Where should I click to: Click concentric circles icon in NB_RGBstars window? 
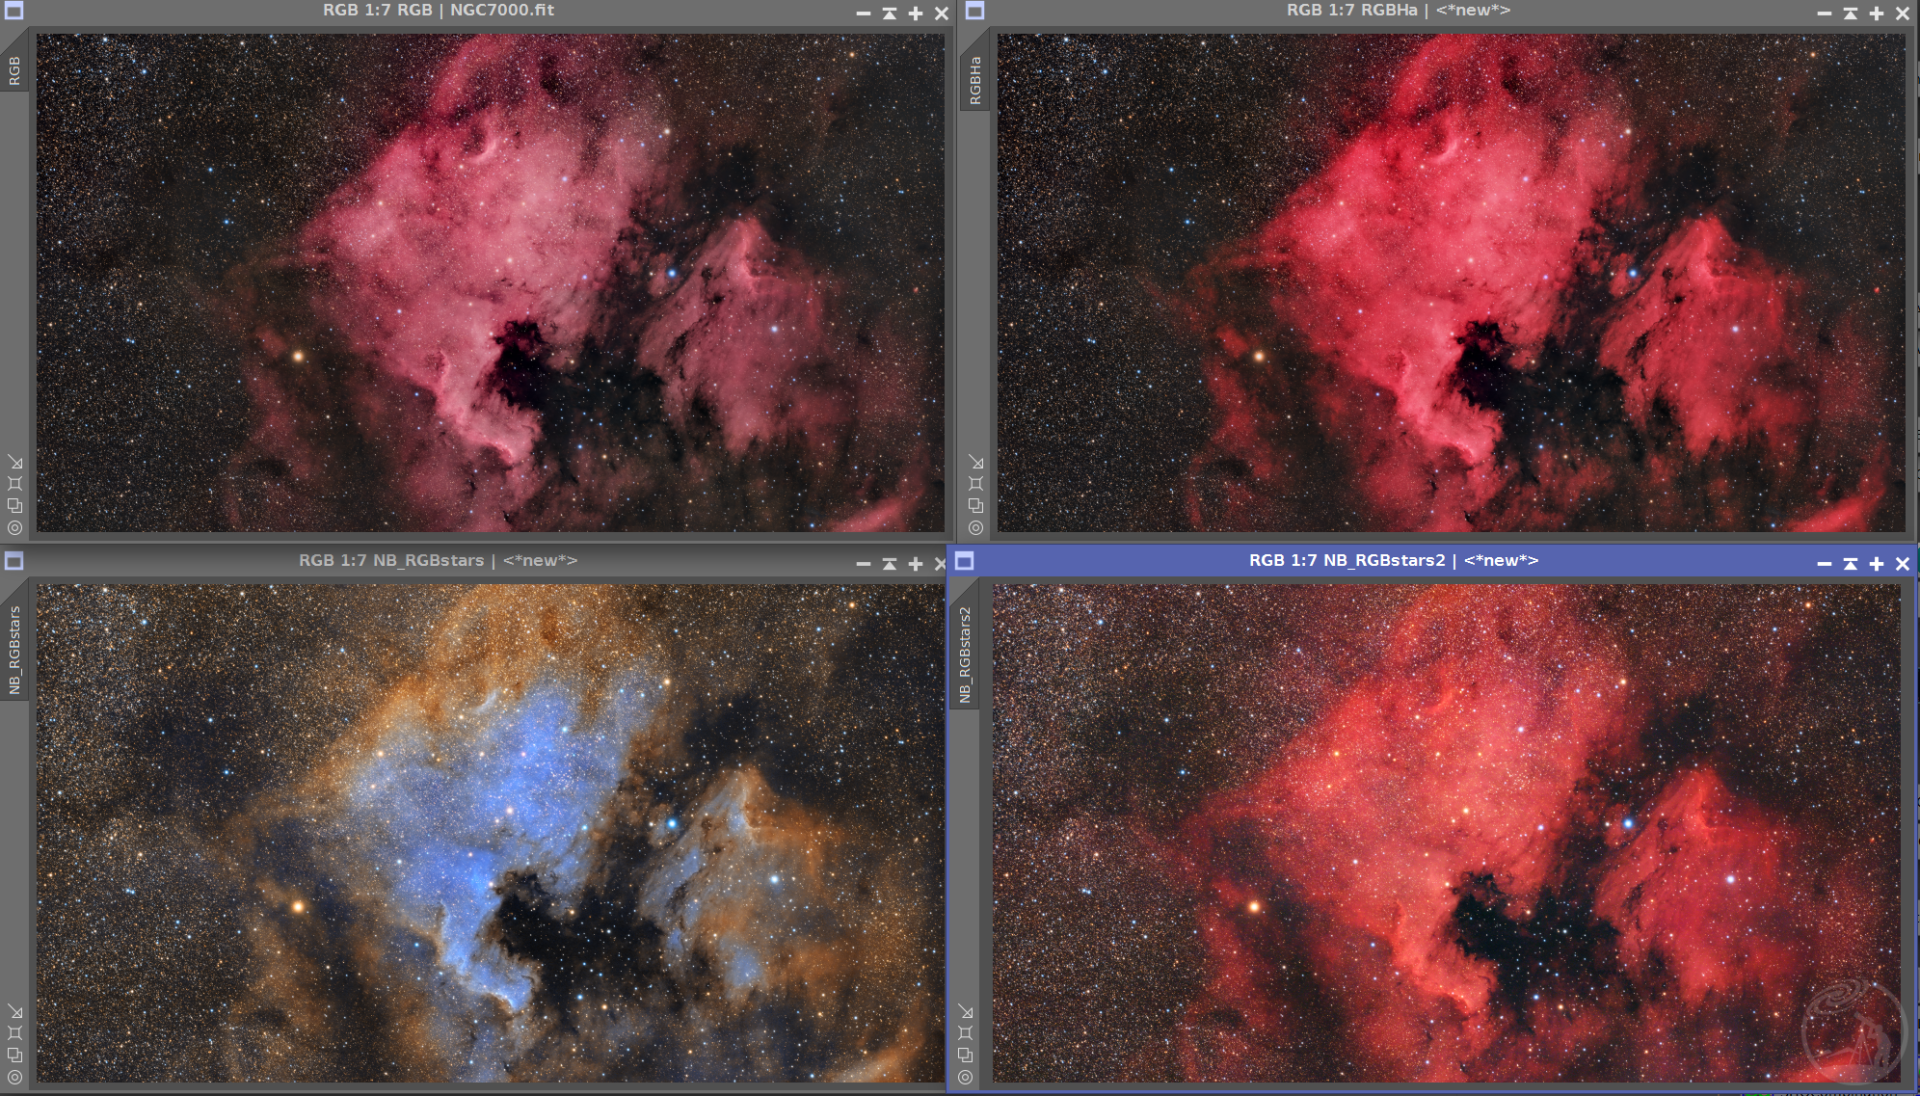pos(15,1077)
